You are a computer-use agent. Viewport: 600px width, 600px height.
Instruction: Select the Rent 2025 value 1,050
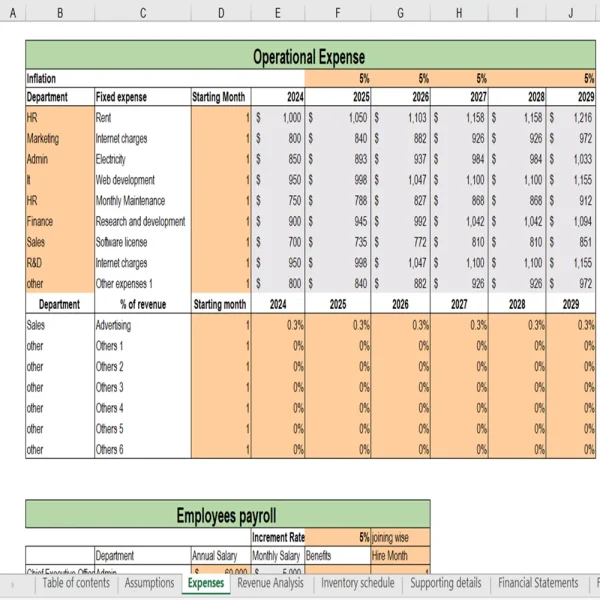[x=338, y=117]
